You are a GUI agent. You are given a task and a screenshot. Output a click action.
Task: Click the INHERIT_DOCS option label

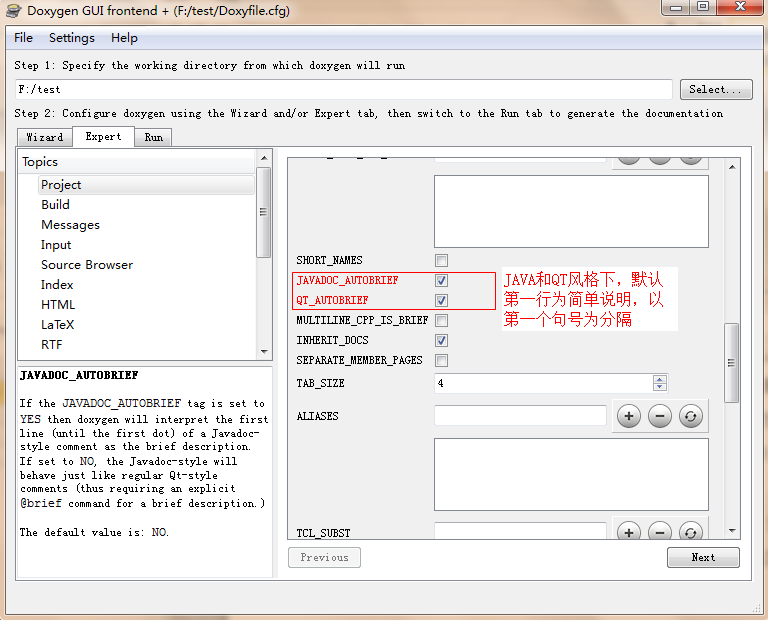332,340
